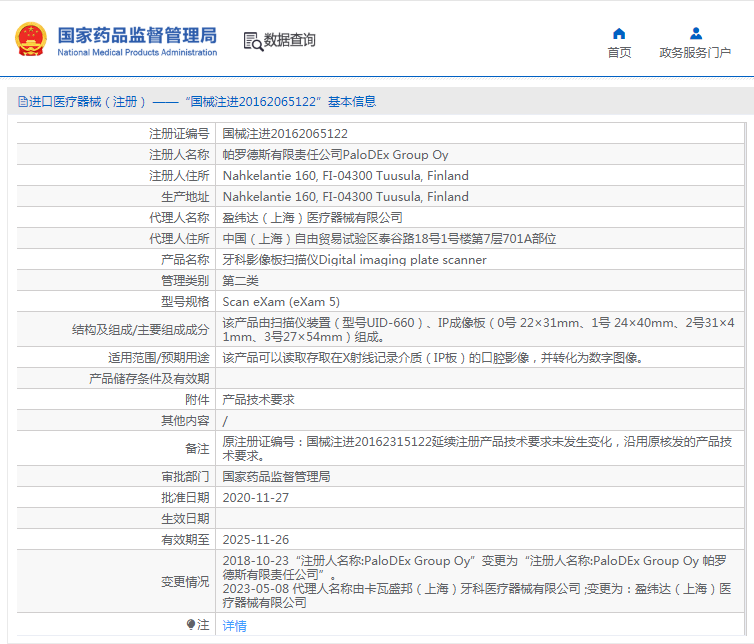Click agent address 中国（上海）自由贸易试验区 value
This screenshot has width=754, height=644.
pyautogui.click(x=390, y=239)
